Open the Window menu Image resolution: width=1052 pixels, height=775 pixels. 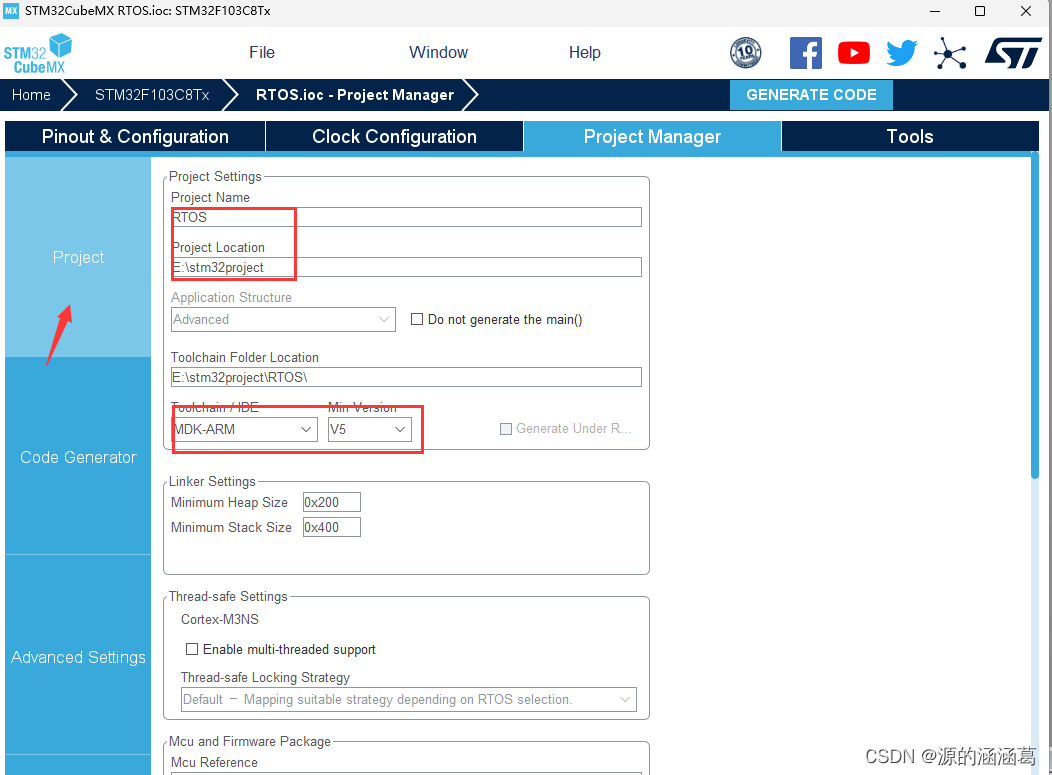[438, 52]
